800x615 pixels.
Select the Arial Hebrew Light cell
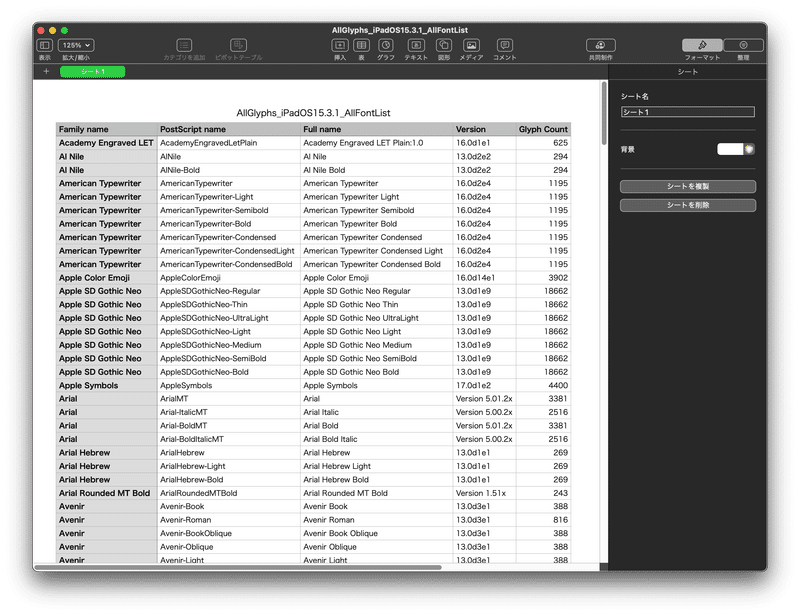pyautogui.click(x=377, y=466)
